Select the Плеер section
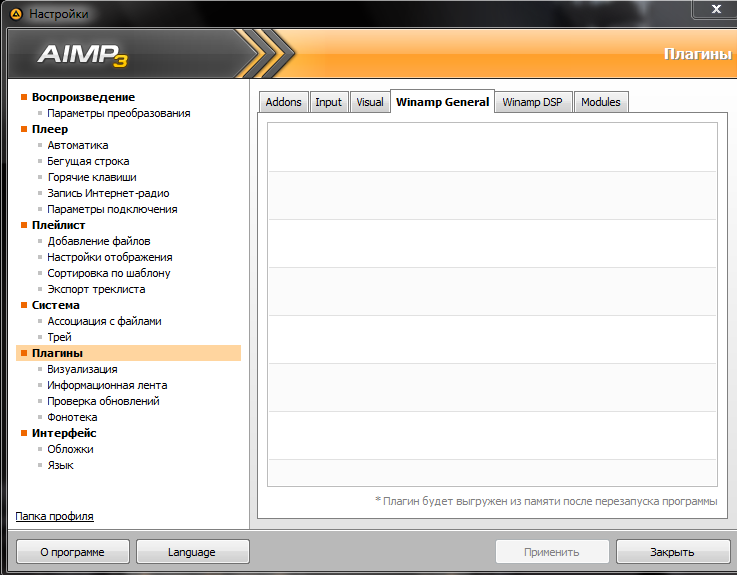The image size is (737, 575). [50, 129]
